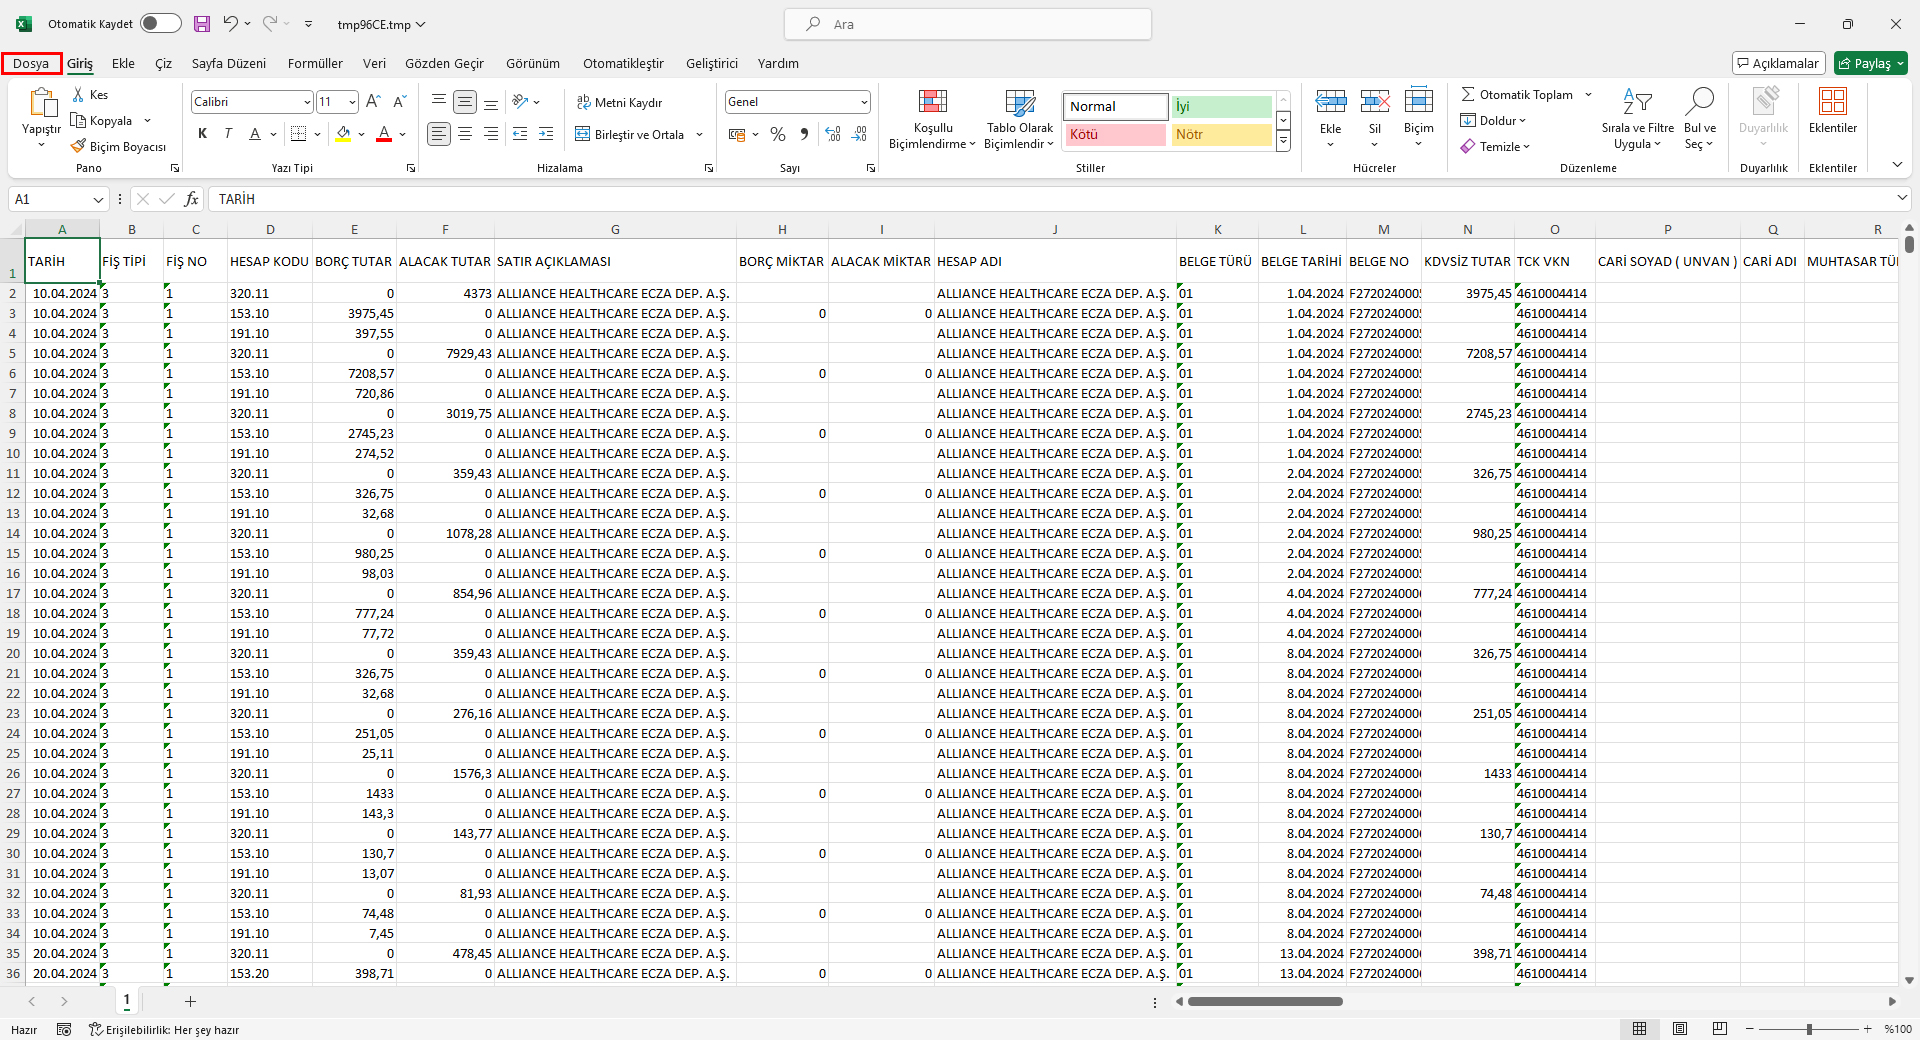Open Format as Table (Tablo Olarak Biçimlendir)
Viewport: 1920px width, 1040px height.
click(1020, 119)
